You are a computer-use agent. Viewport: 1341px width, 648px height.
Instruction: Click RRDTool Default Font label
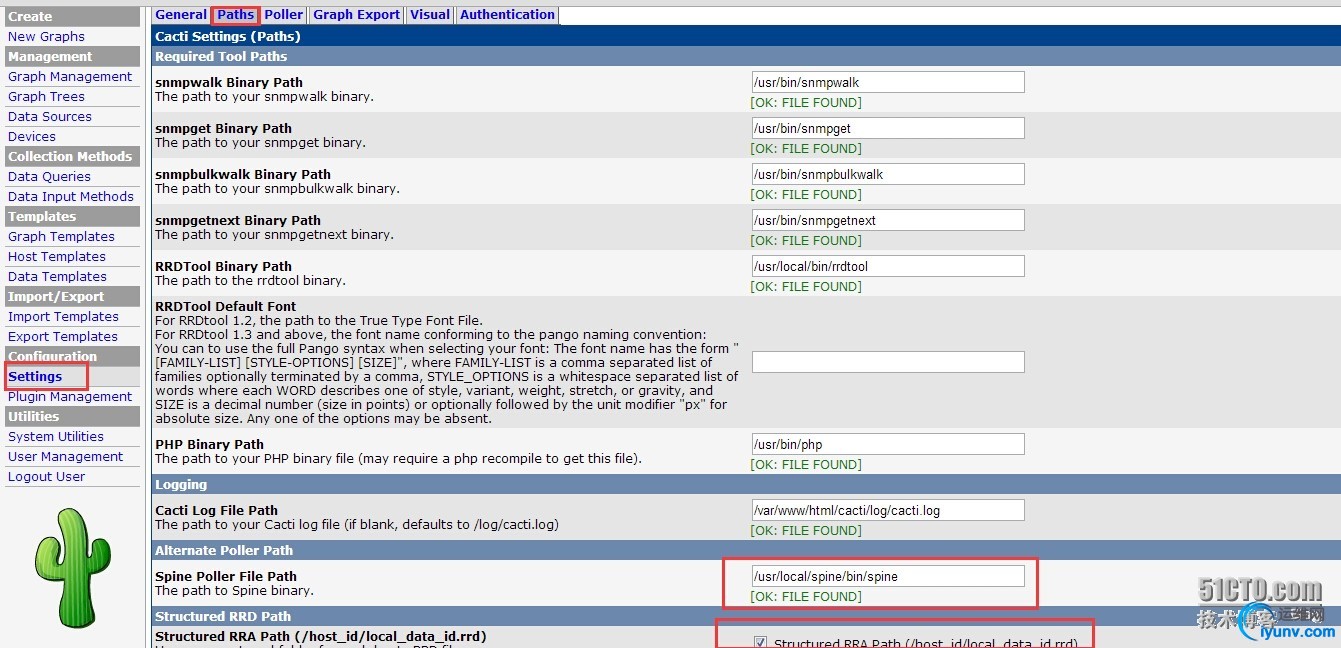pos(226,306)
